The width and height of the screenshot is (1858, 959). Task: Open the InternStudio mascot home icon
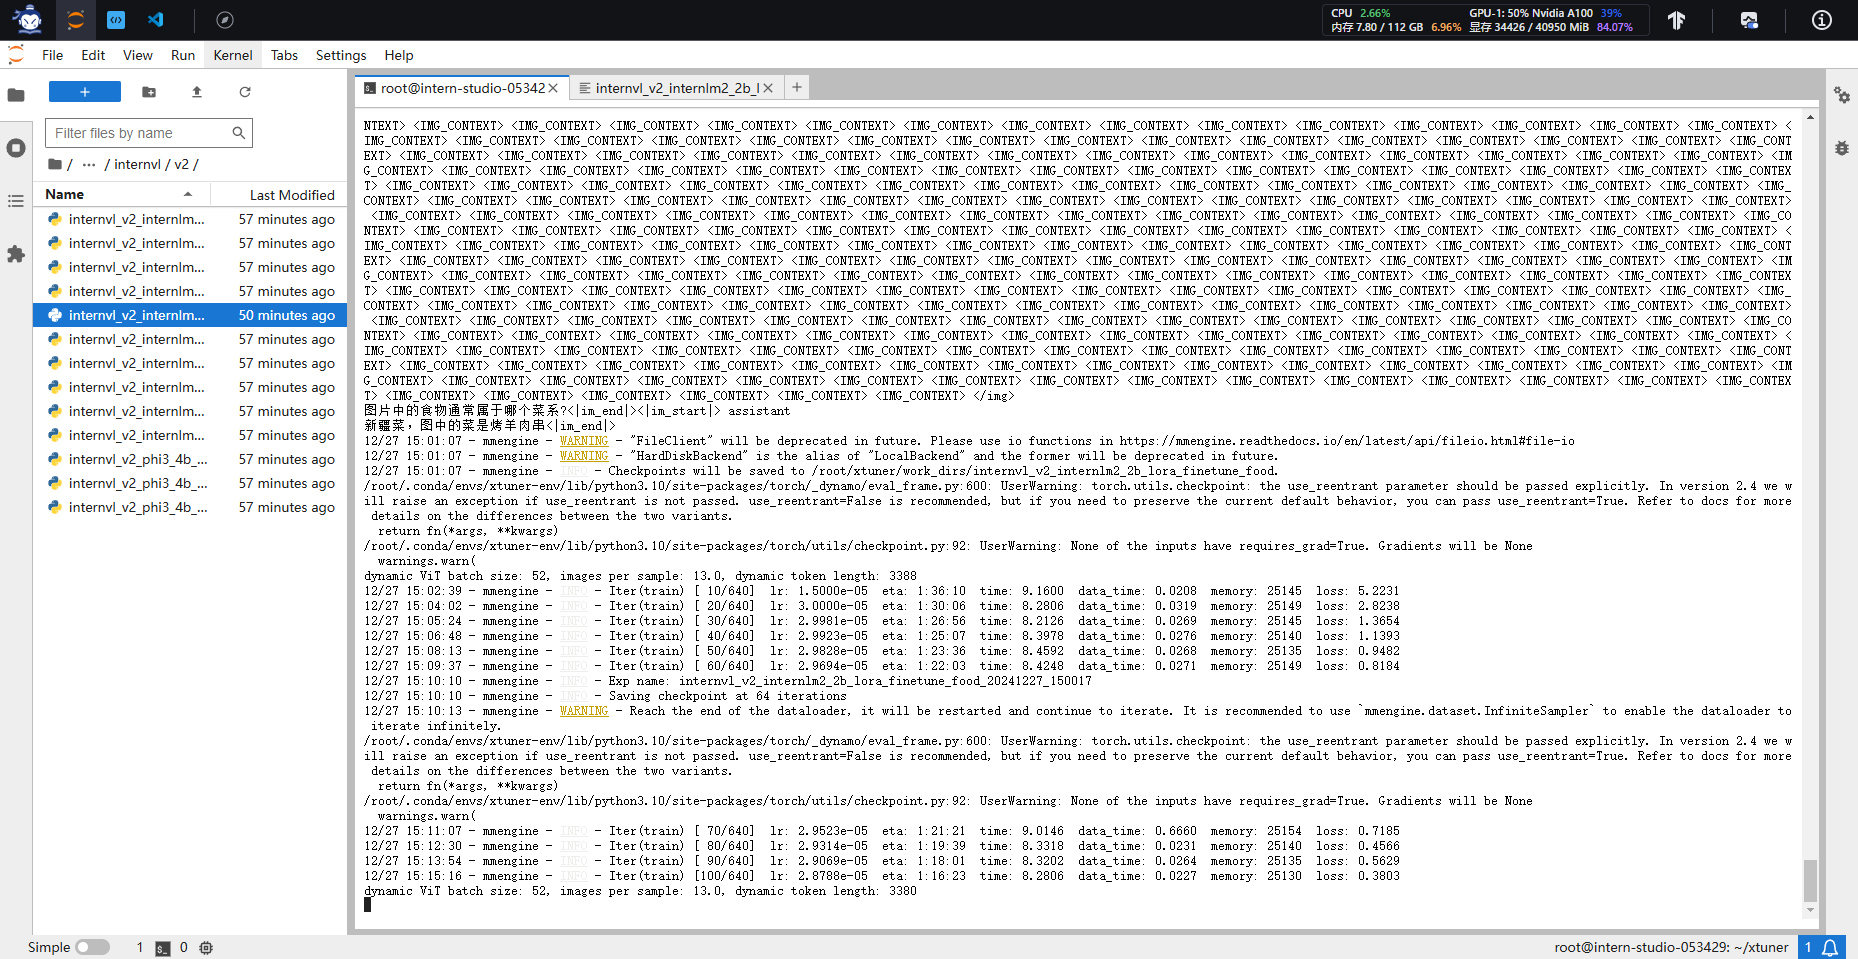[x=28, y=19]
